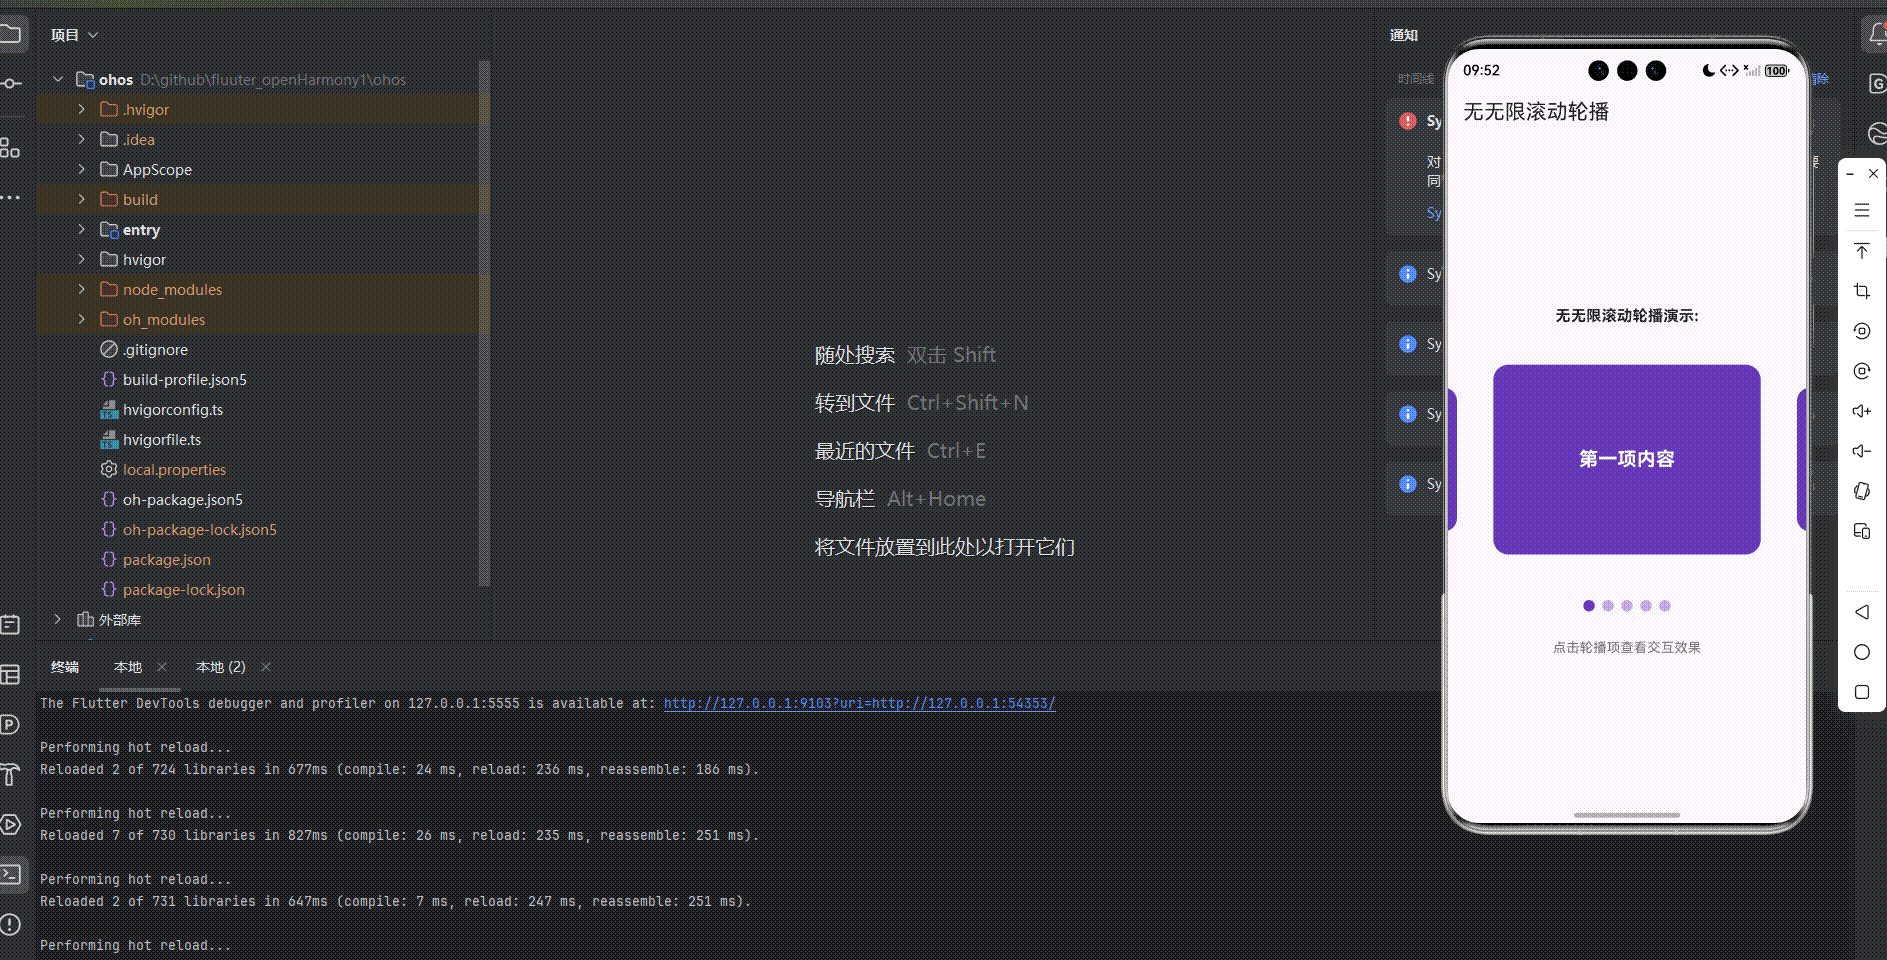The height and width of the screenshot is (960, 1887).
Task: Rotate emulator screen left icon
Action: 1862,331
